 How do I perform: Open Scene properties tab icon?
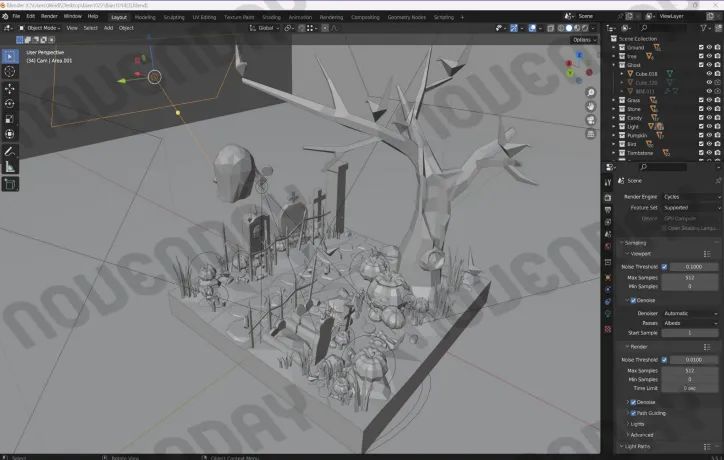(x=608, y=234)
